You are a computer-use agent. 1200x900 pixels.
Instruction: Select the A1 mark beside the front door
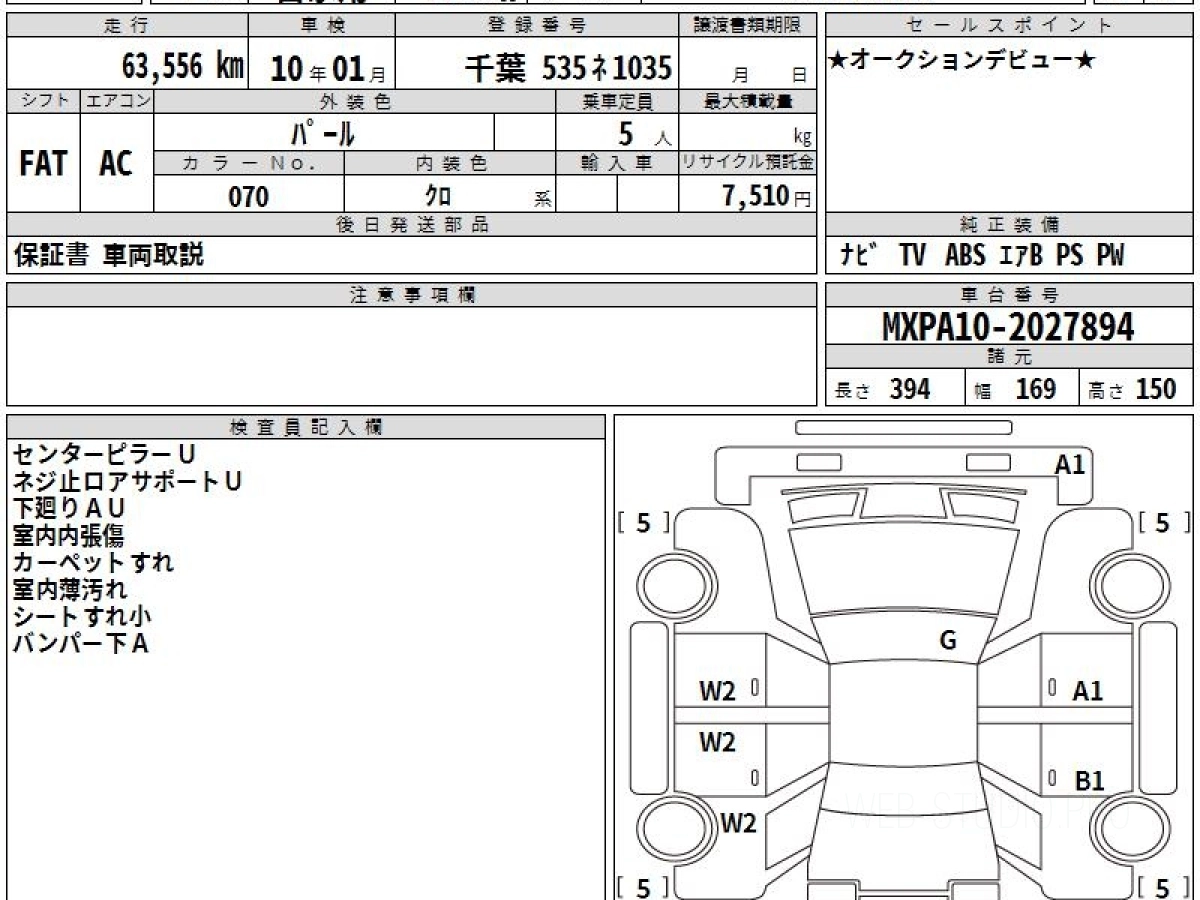(x=1087, y=690)
